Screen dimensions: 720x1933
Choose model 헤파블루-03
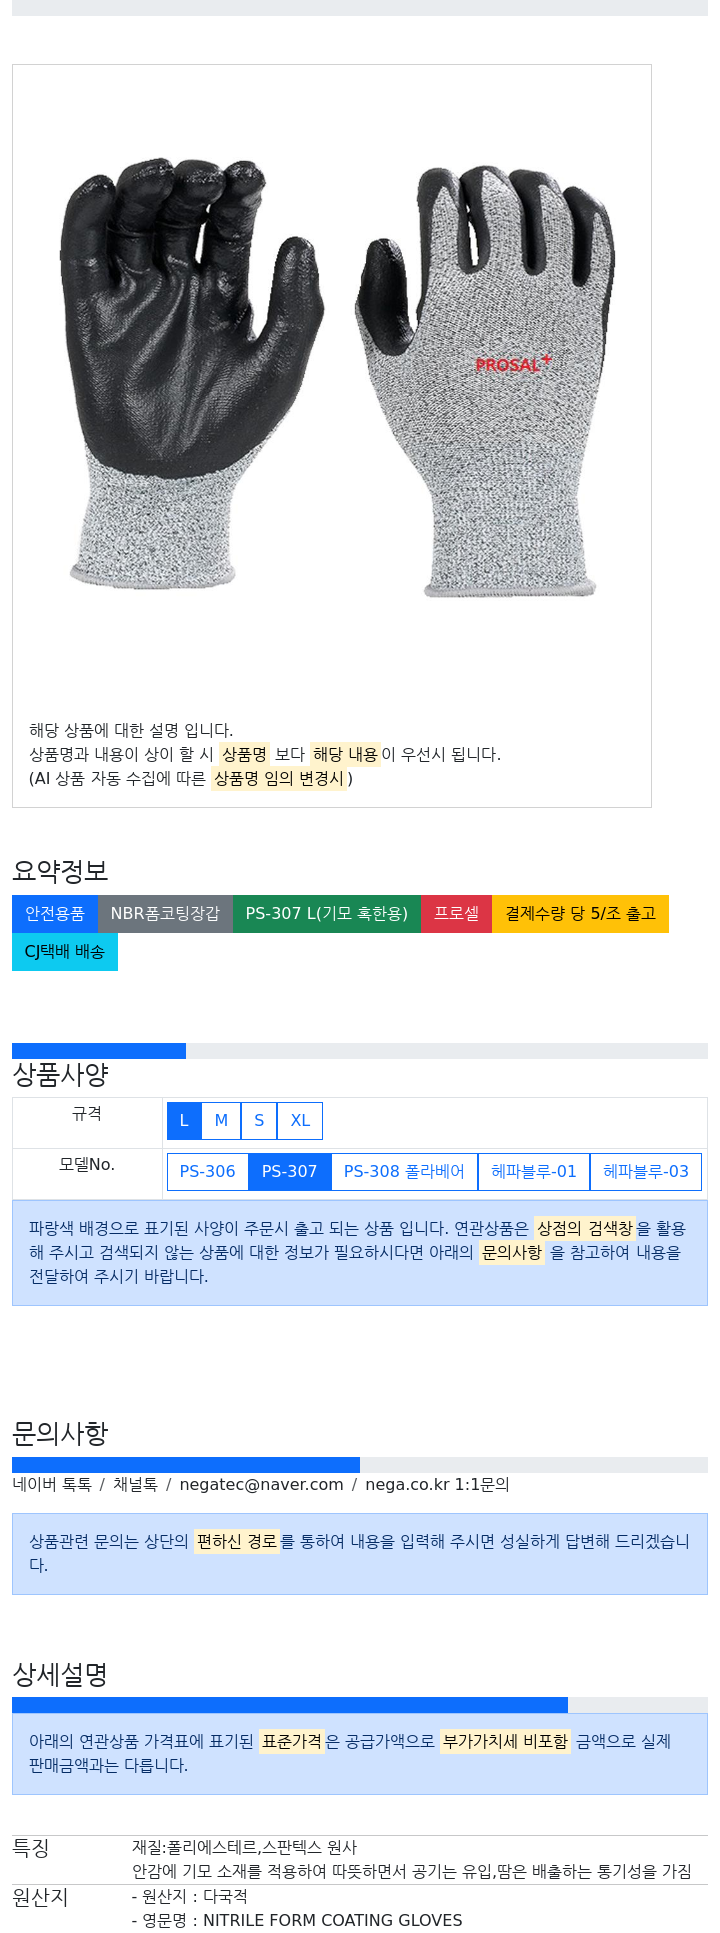(646, 1172)
